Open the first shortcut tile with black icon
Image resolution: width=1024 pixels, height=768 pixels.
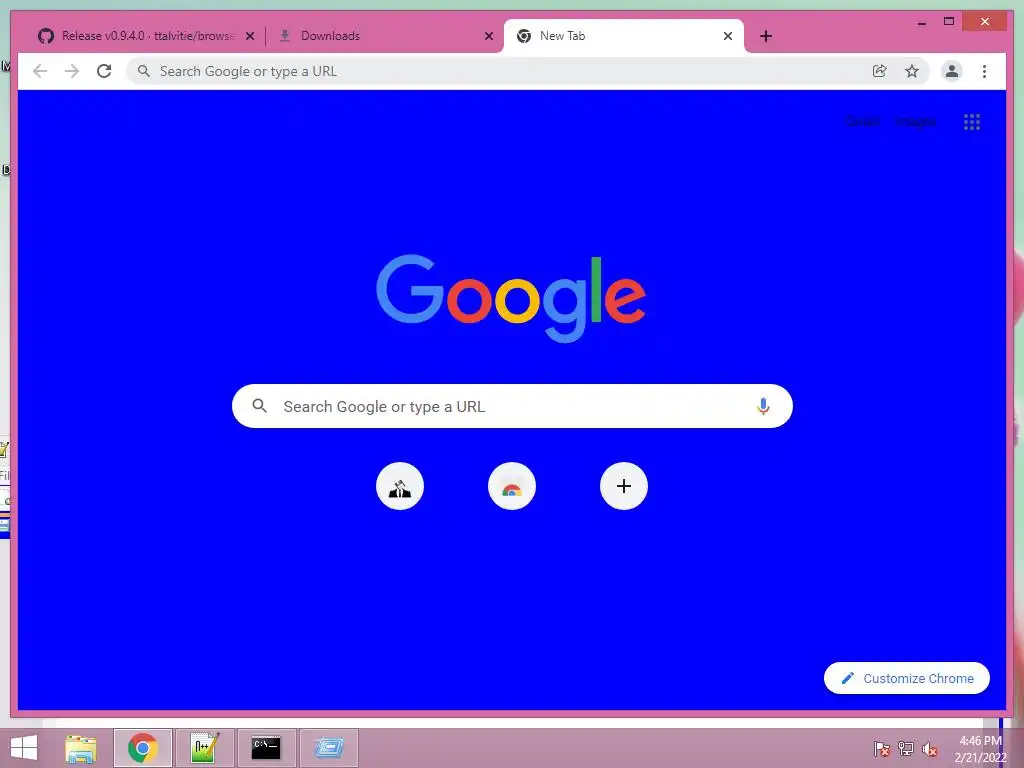pyautogui.click(x=400, y=486)
